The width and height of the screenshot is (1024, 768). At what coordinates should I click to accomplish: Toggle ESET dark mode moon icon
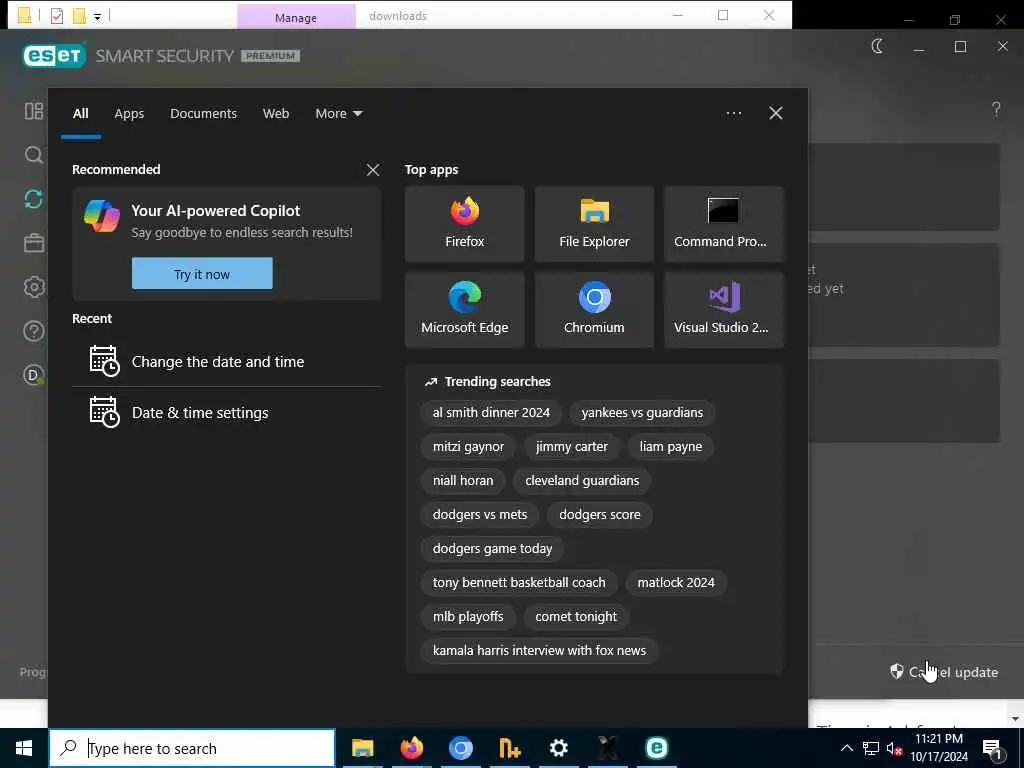[878, 46]
